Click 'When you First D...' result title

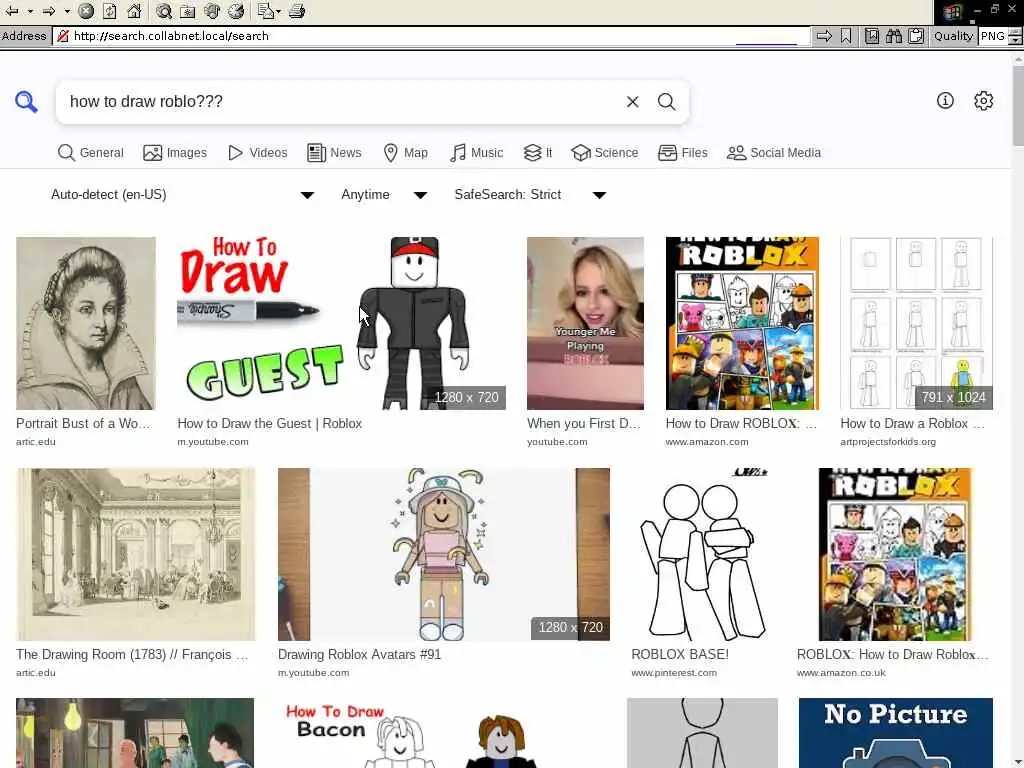584,423
